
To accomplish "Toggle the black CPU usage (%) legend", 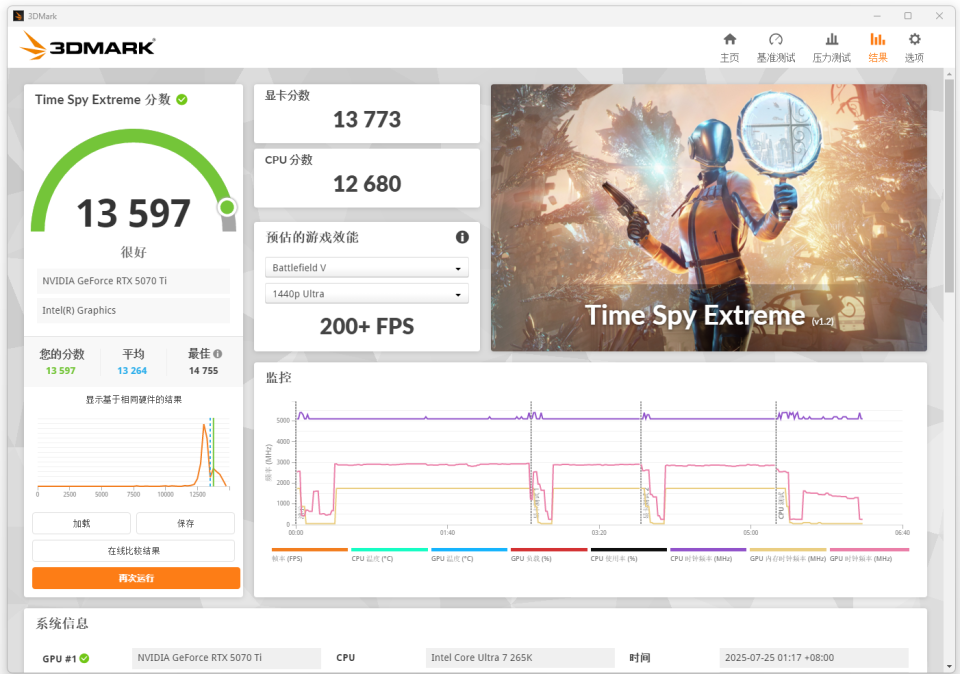I will pyautogui.click(x=628, y=555).
